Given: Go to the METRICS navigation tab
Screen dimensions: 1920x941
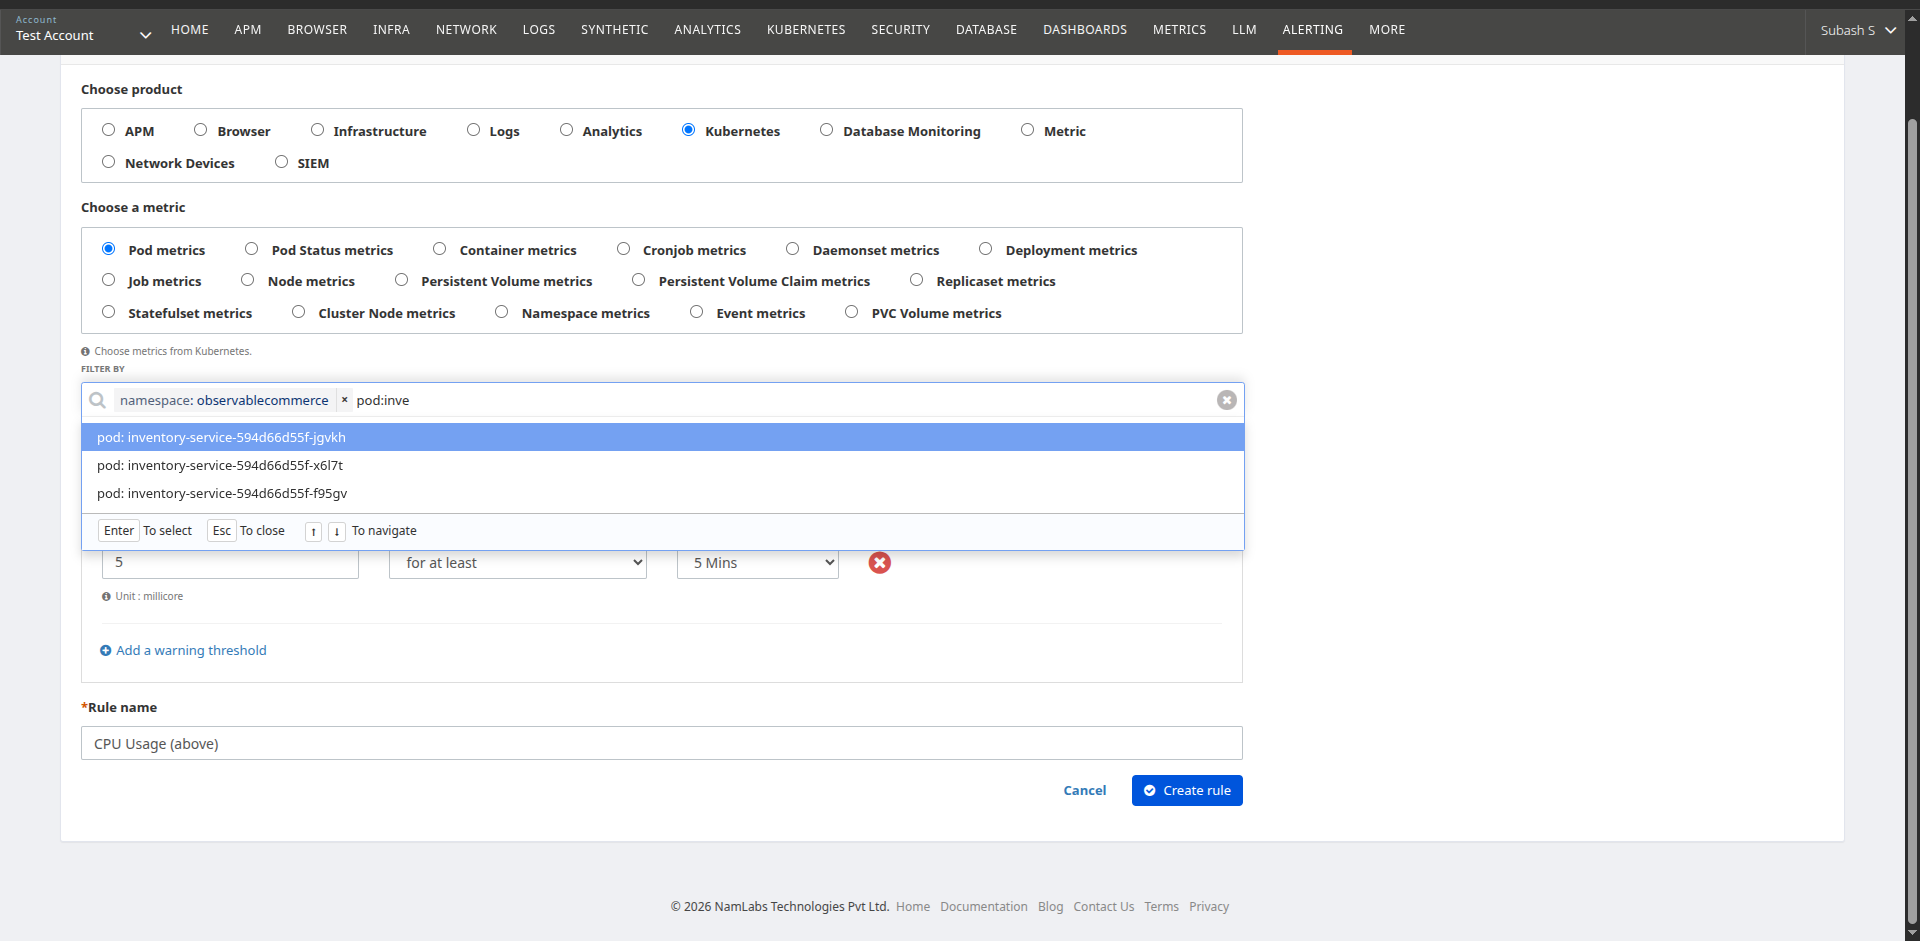Looking at the screenshot, I should click(x=1179, y=30).
